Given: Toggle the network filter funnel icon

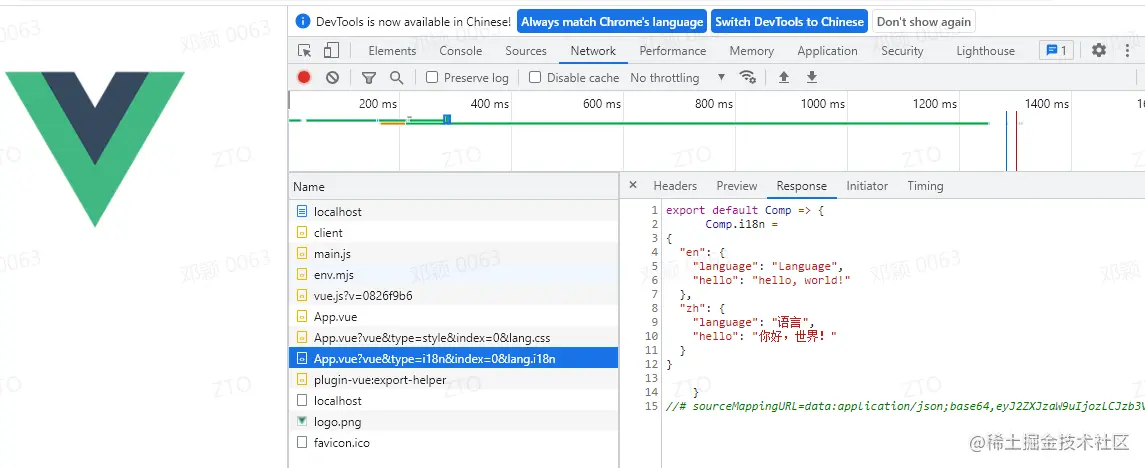Looking at the screenshot, I should point(369,77).
